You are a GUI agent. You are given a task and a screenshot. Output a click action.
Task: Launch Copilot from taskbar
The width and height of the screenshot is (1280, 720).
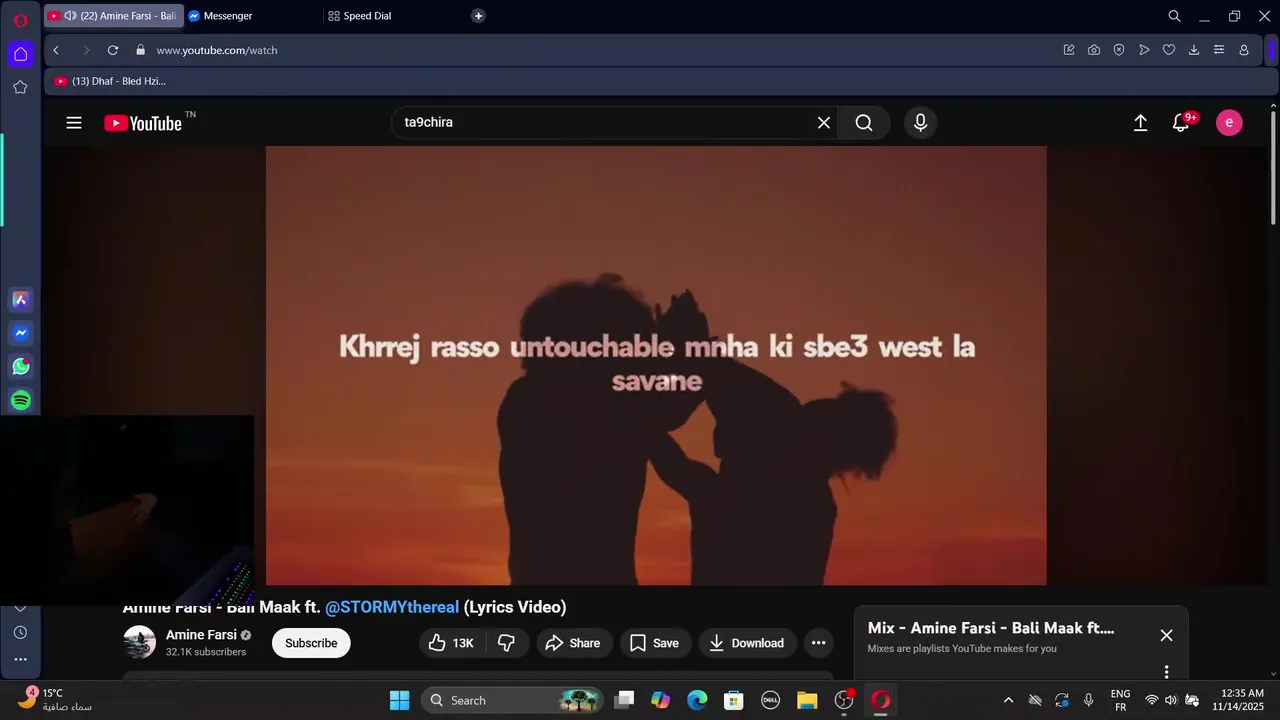point(661,700)
